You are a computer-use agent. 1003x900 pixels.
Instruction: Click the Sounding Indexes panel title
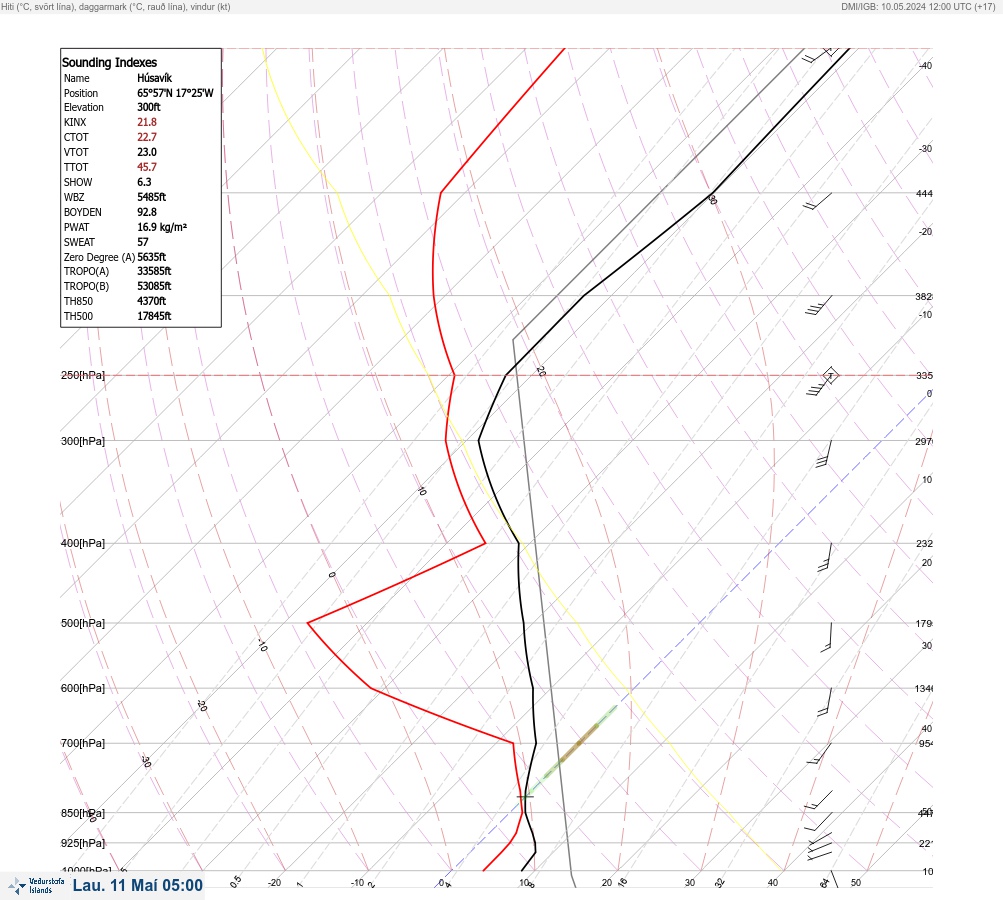tap(109, 62)
